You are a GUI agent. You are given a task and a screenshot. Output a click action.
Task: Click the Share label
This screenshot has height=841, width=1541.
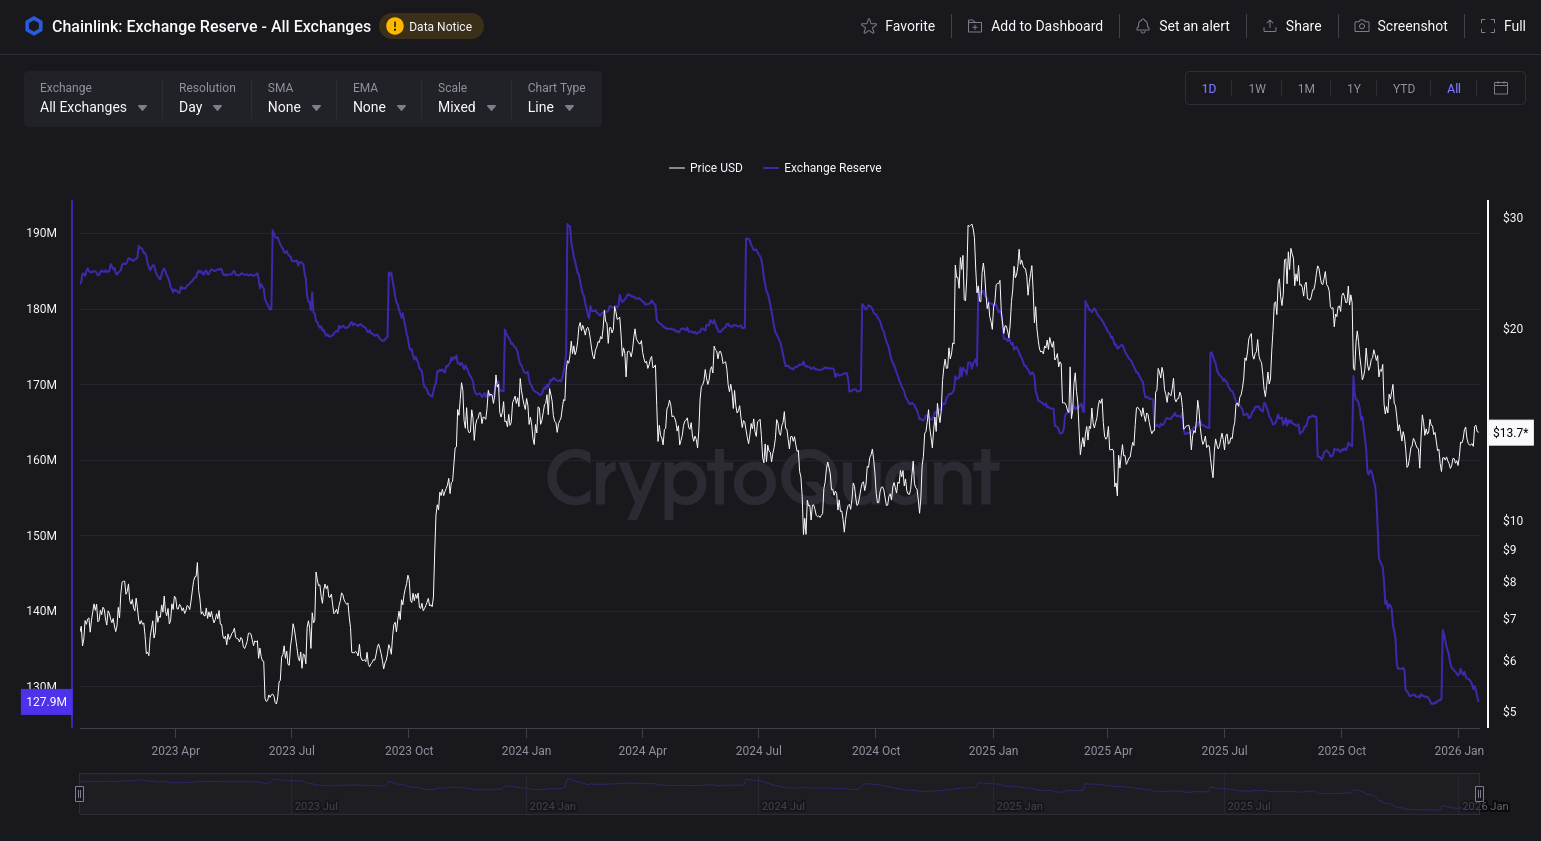[x=1303, y=26]
